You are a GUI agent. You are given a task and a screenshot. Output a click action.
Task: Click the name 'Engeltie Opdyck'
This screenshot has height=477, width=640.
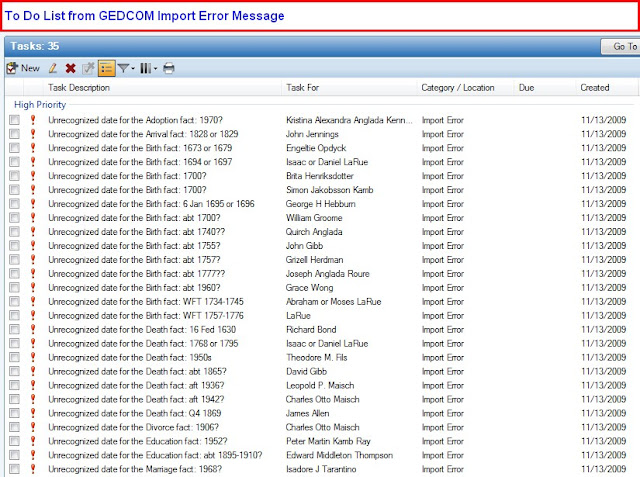click(316, 148)
